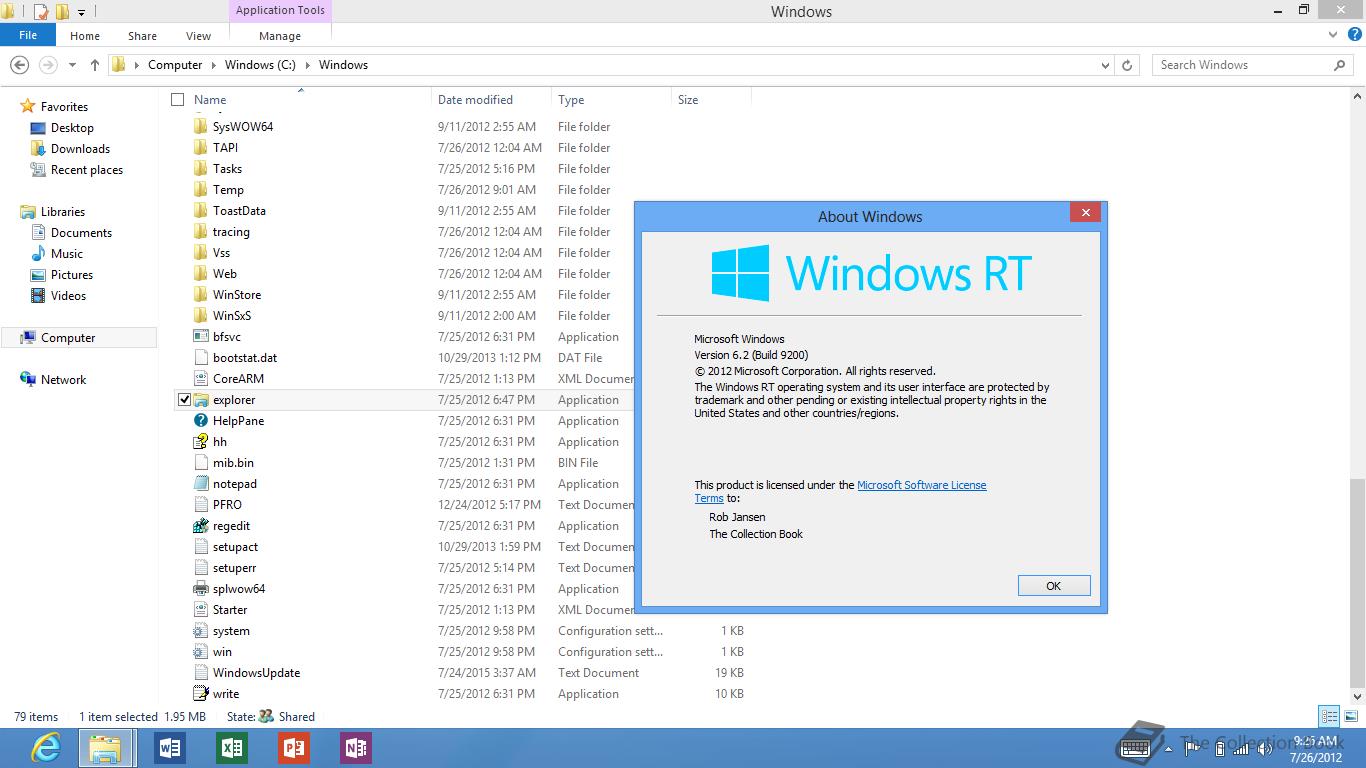1366x768 pixels.
Task: Open the Videos library
Action: pos(68,296)
